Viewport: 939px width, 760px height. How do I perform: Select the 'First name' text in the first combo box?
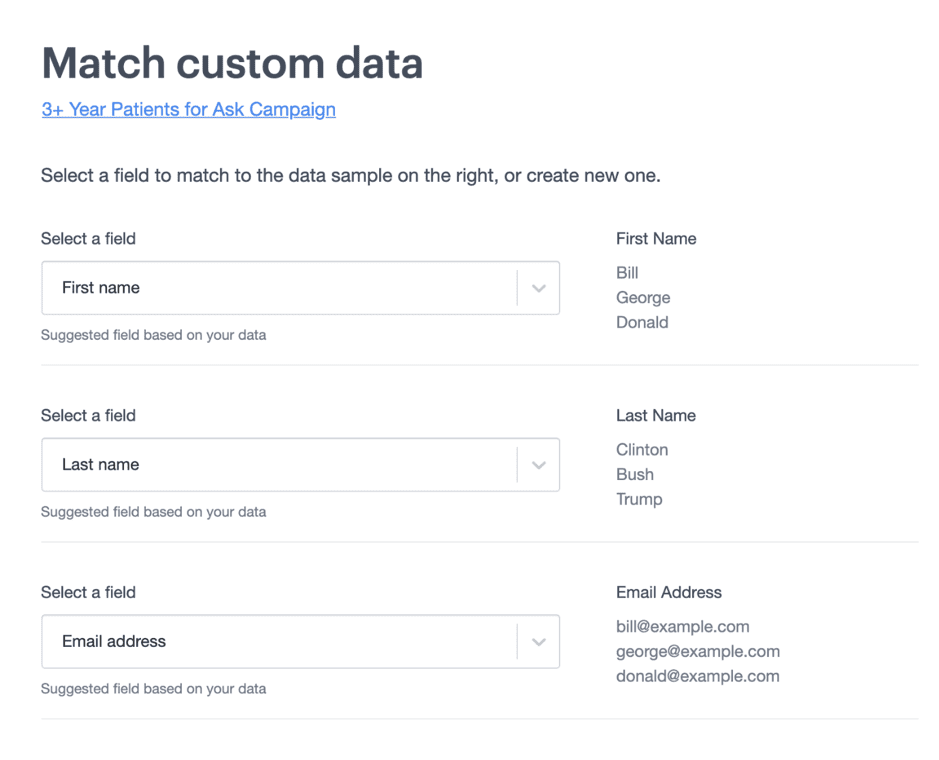pos(101,288)
